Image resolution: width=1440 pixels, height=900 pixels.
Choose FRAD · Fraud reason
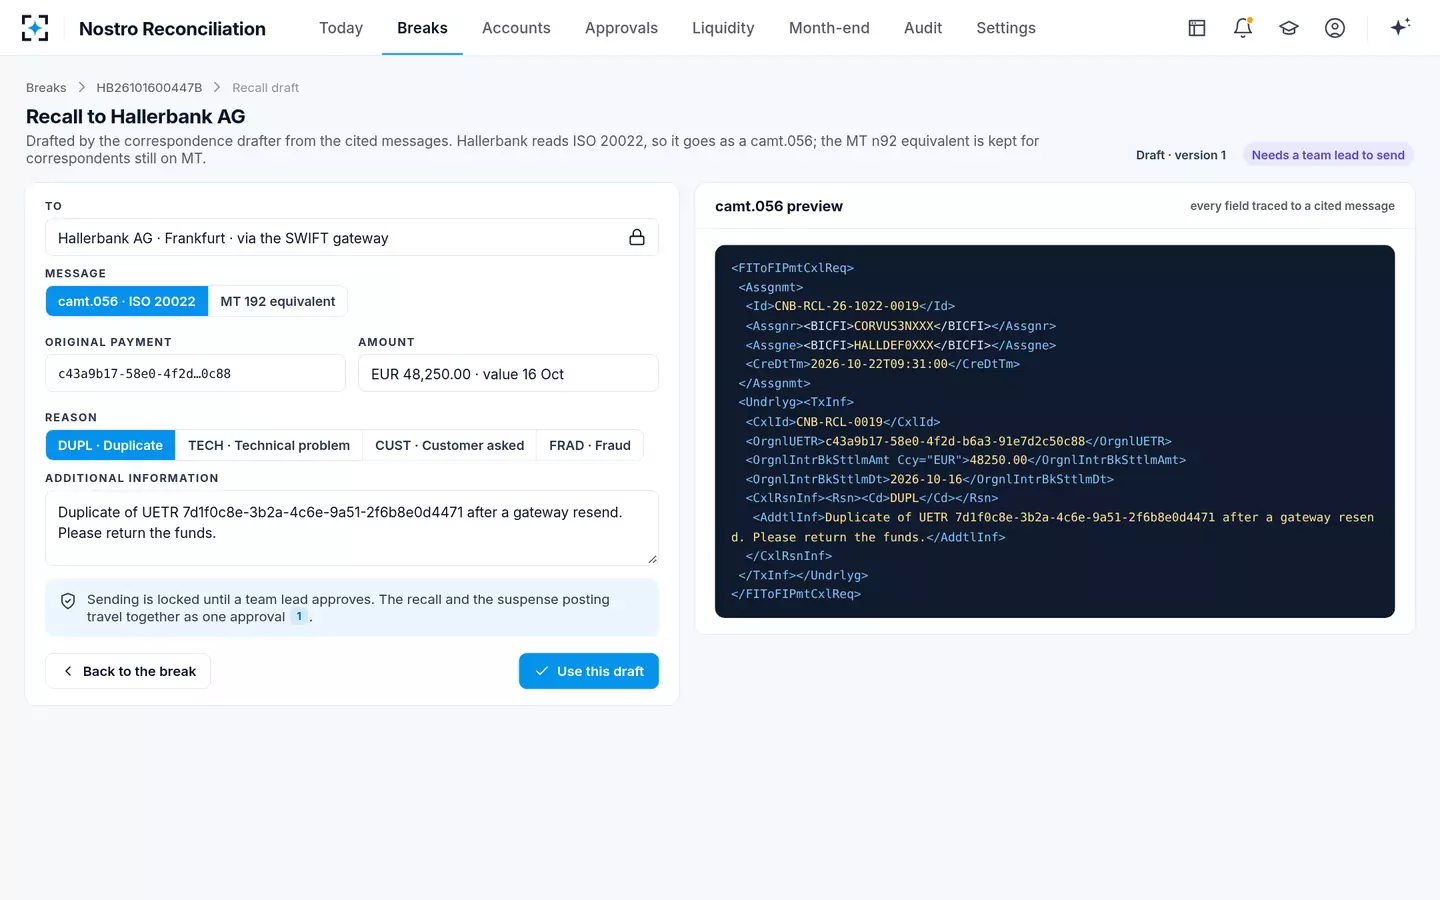590,445
